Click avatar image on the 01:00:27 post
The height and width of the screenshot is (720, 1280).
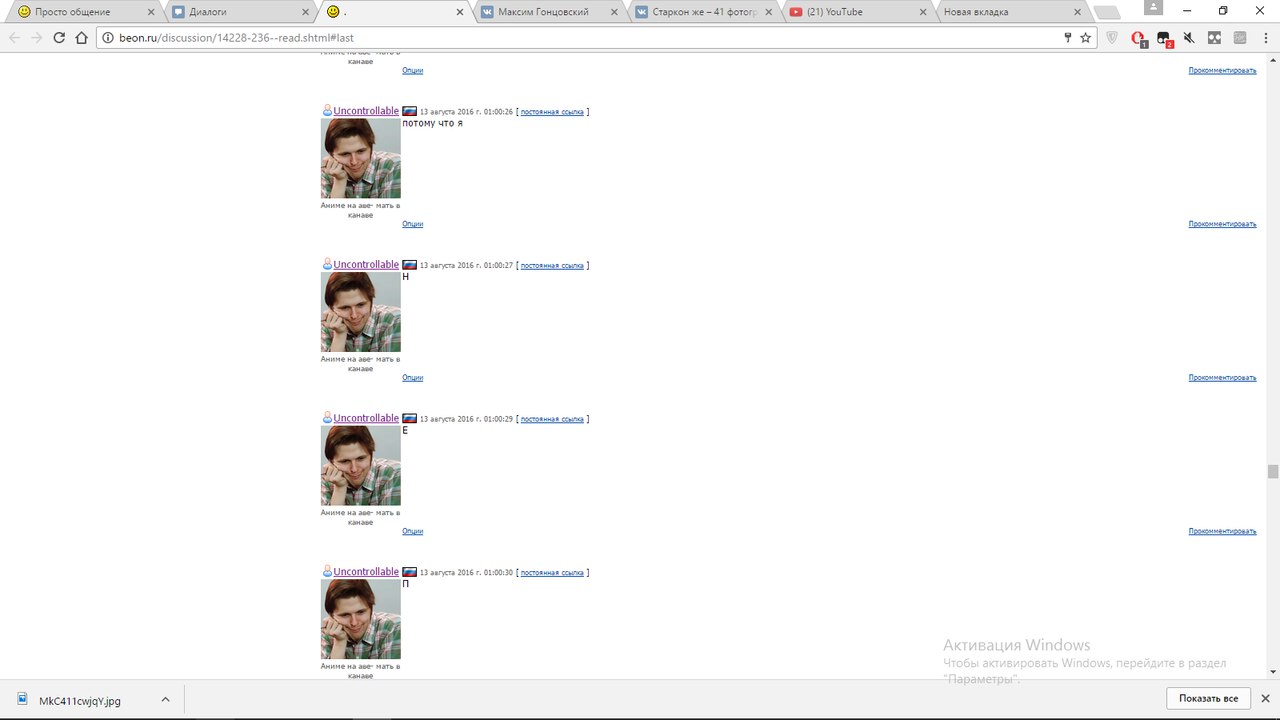361,312
